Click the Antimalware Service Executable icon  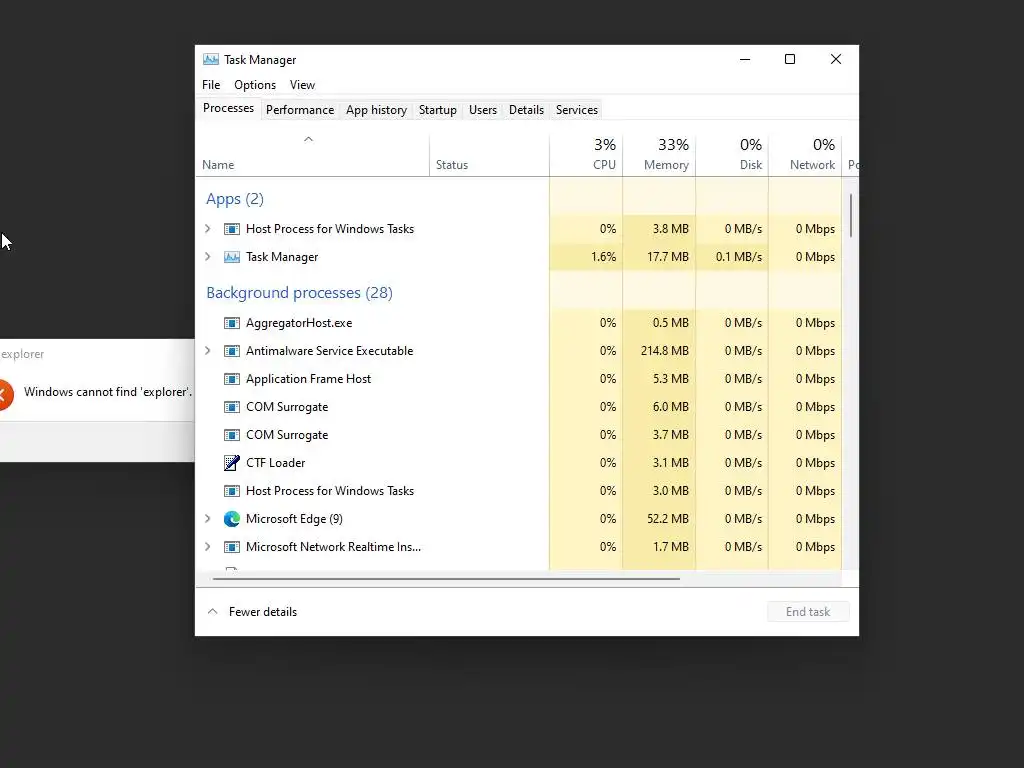[232, 351]
